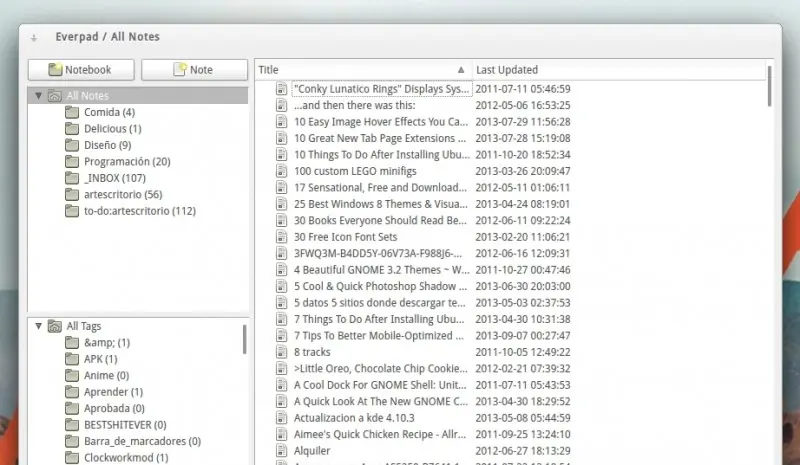Click the Anime tag folder icon
This screenshot has width=800, height=465.
[x=72, y=375]
